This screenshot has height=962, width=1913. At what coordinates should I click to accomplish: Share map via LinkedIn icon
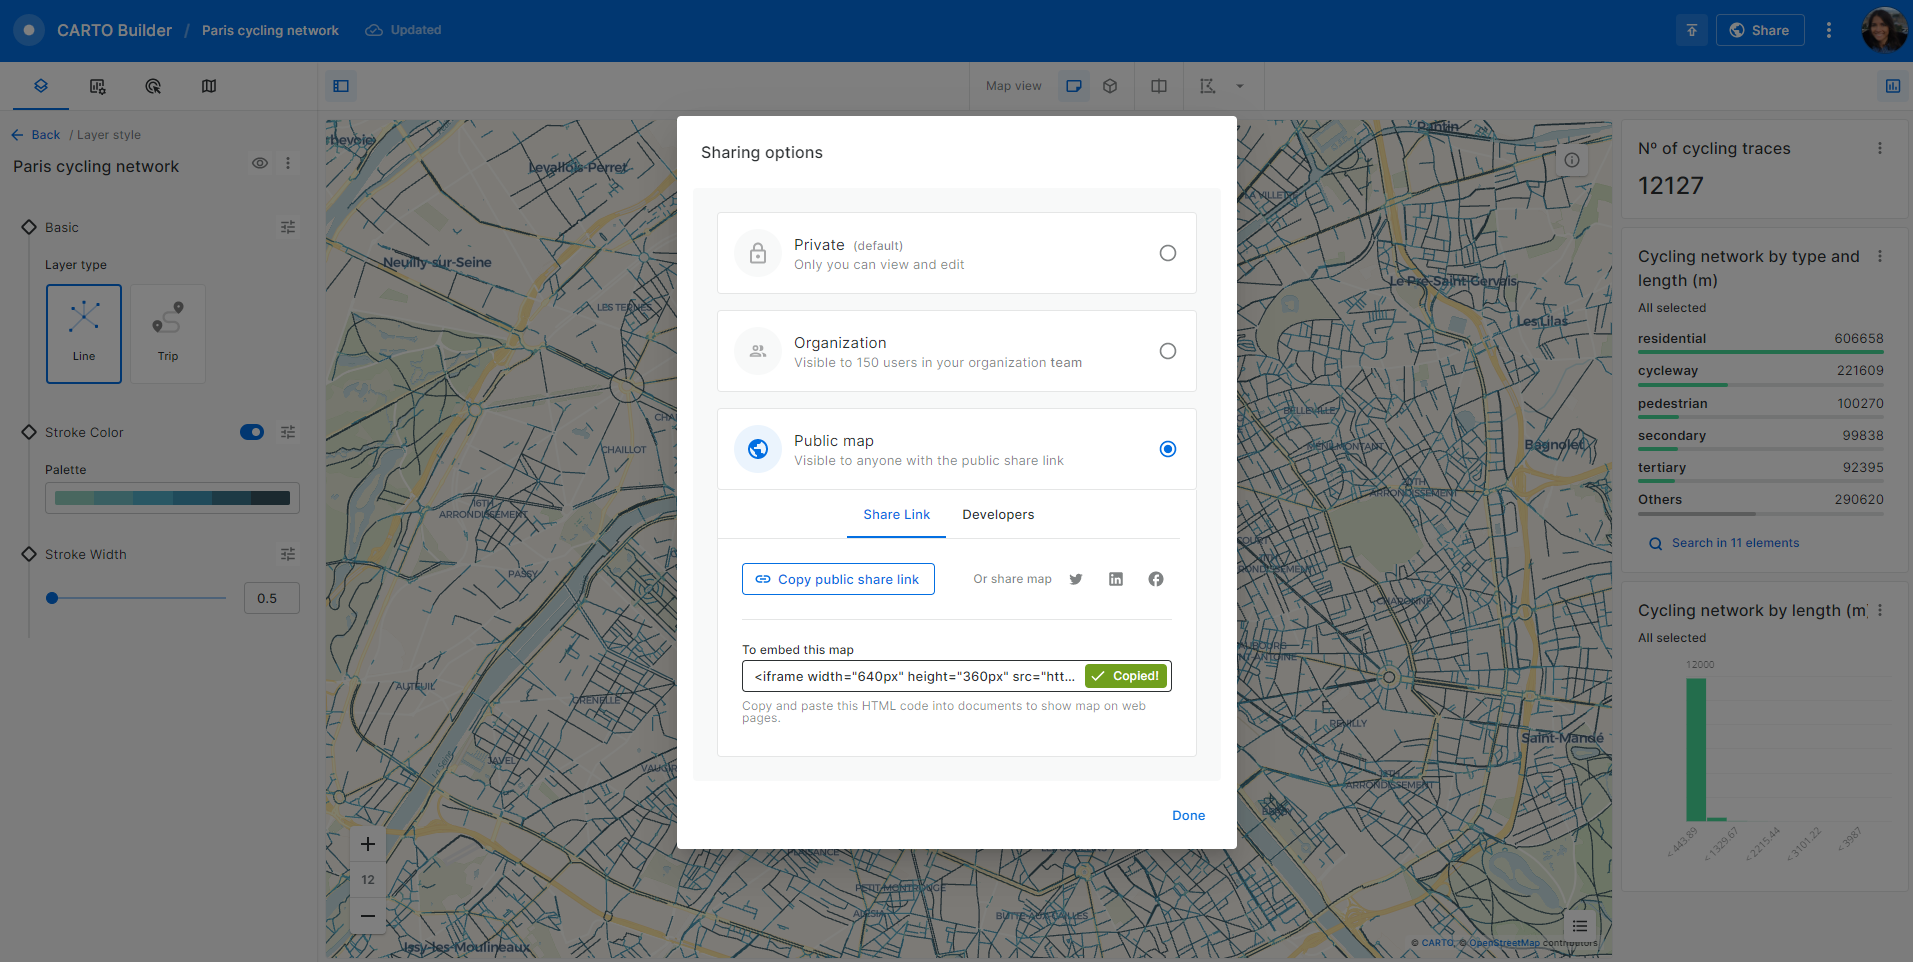(1116, 579)
